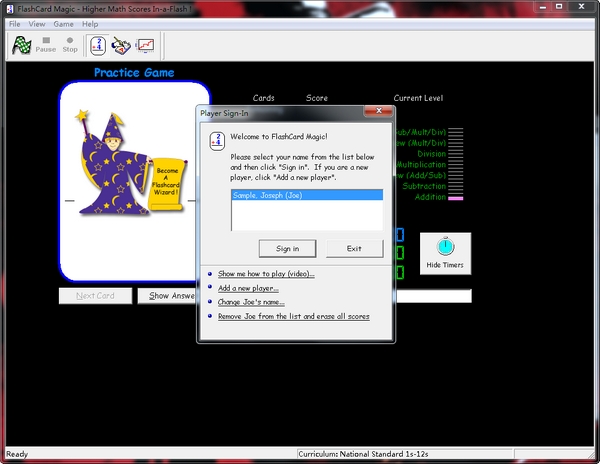Click the Multiplication level label
The image size is (600, 464).
(421, 164)
